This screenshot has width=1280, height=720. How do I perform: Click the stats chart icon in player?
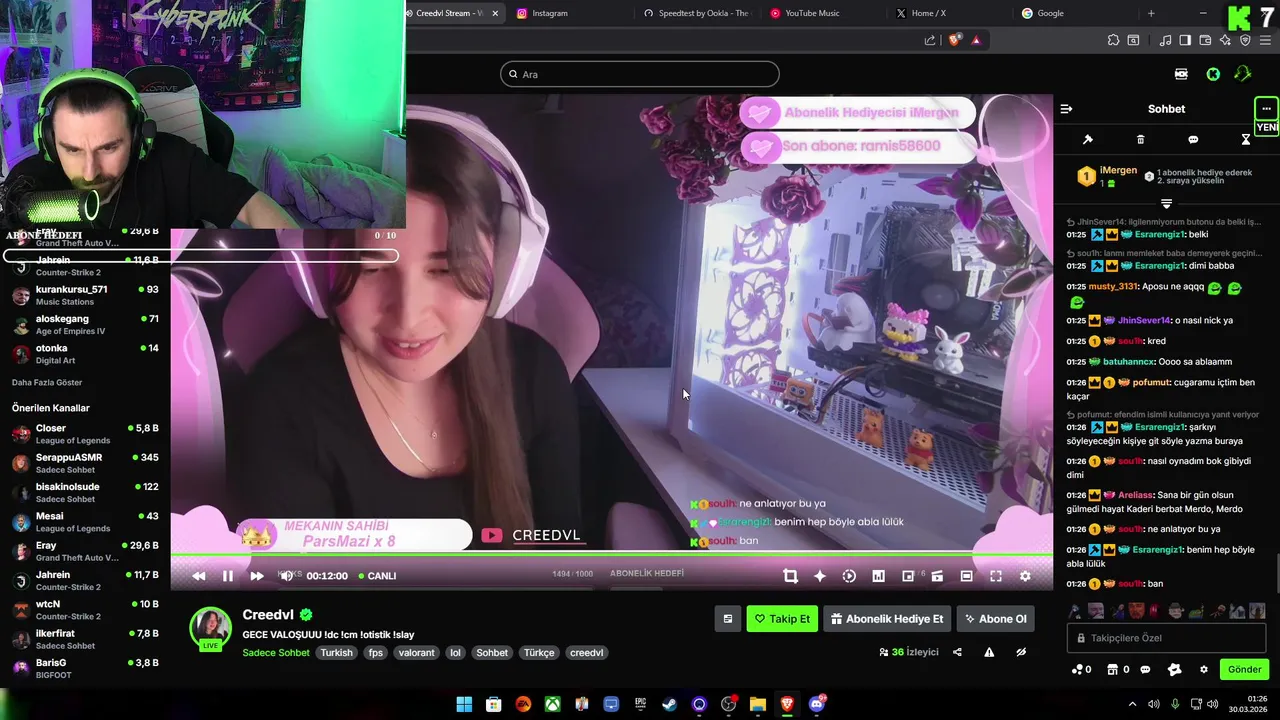click(878, 576)
